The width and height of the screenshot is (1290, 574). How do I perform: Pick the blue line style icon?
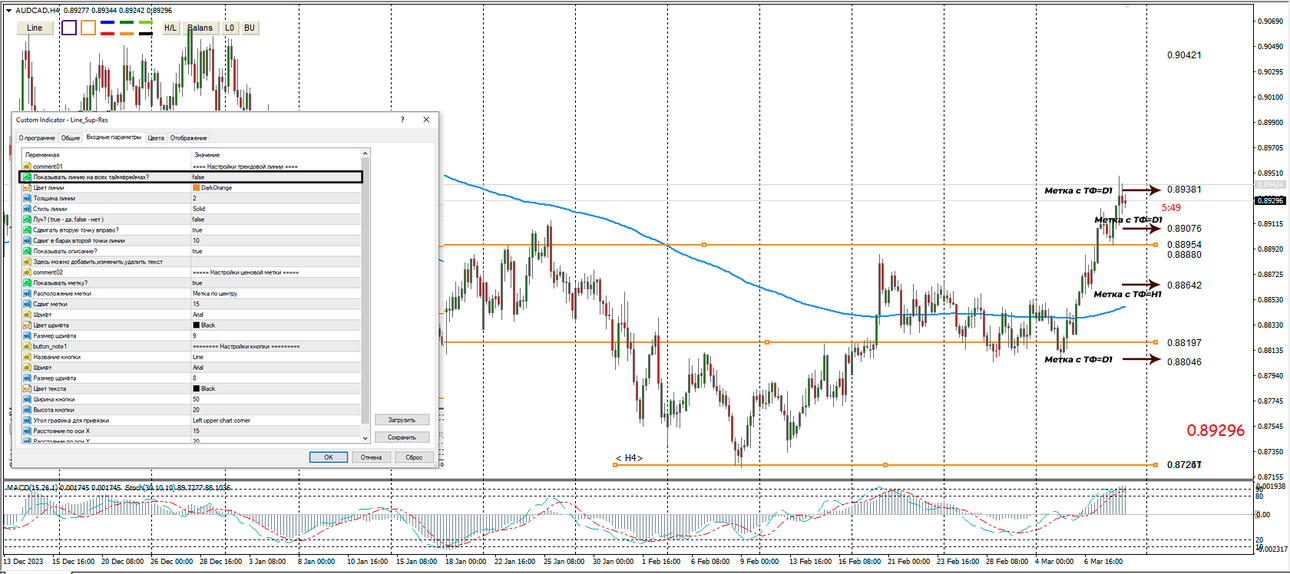coord(107,22)
